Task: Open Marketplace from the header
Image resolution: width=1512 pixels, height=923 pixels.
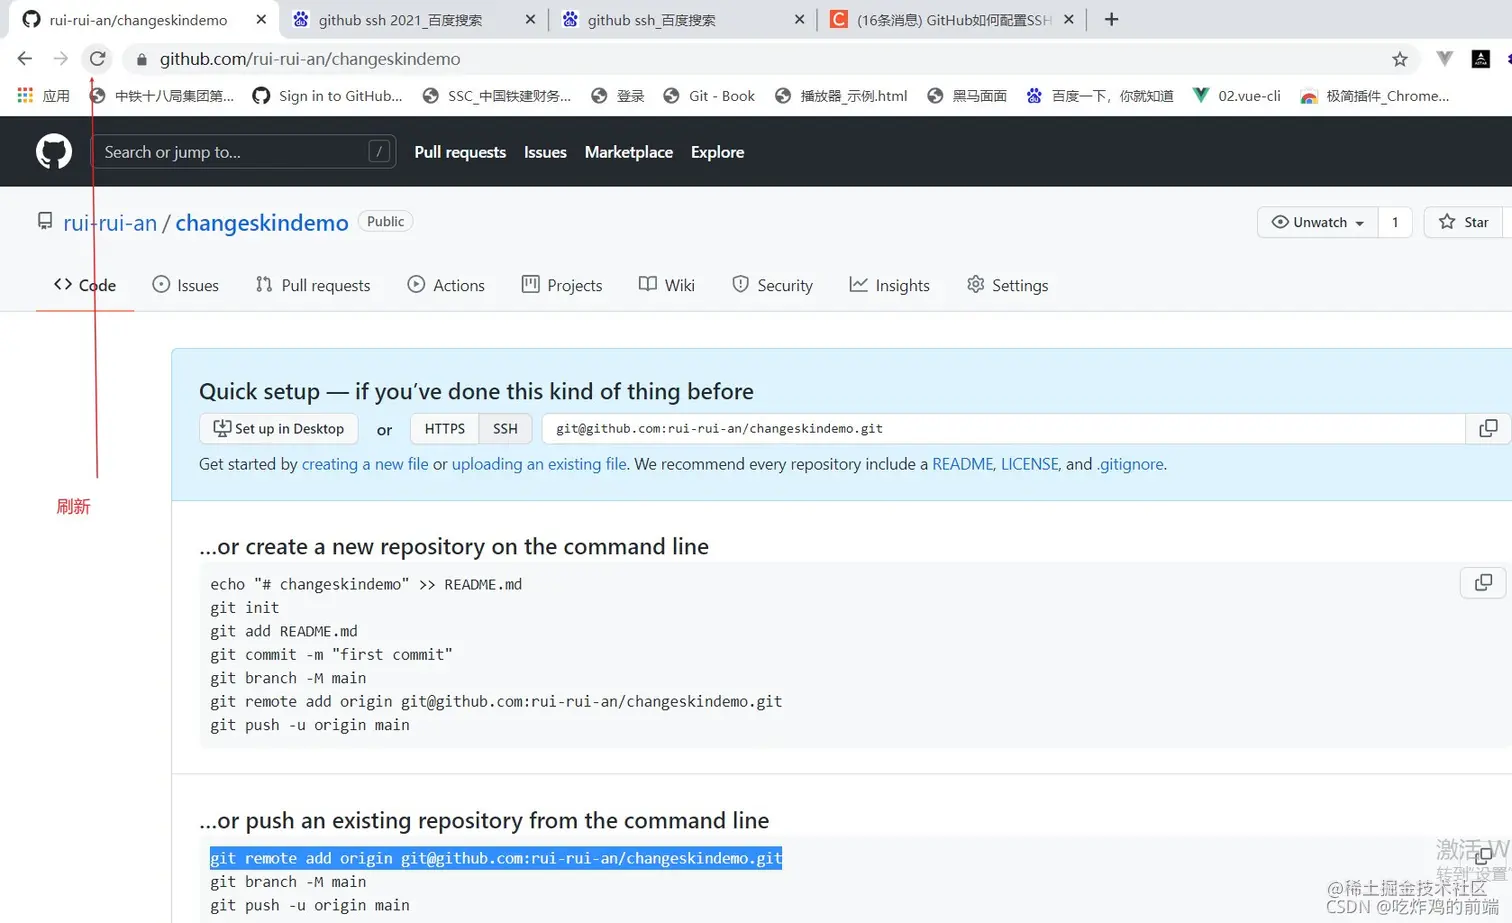Action: point(629,152)
